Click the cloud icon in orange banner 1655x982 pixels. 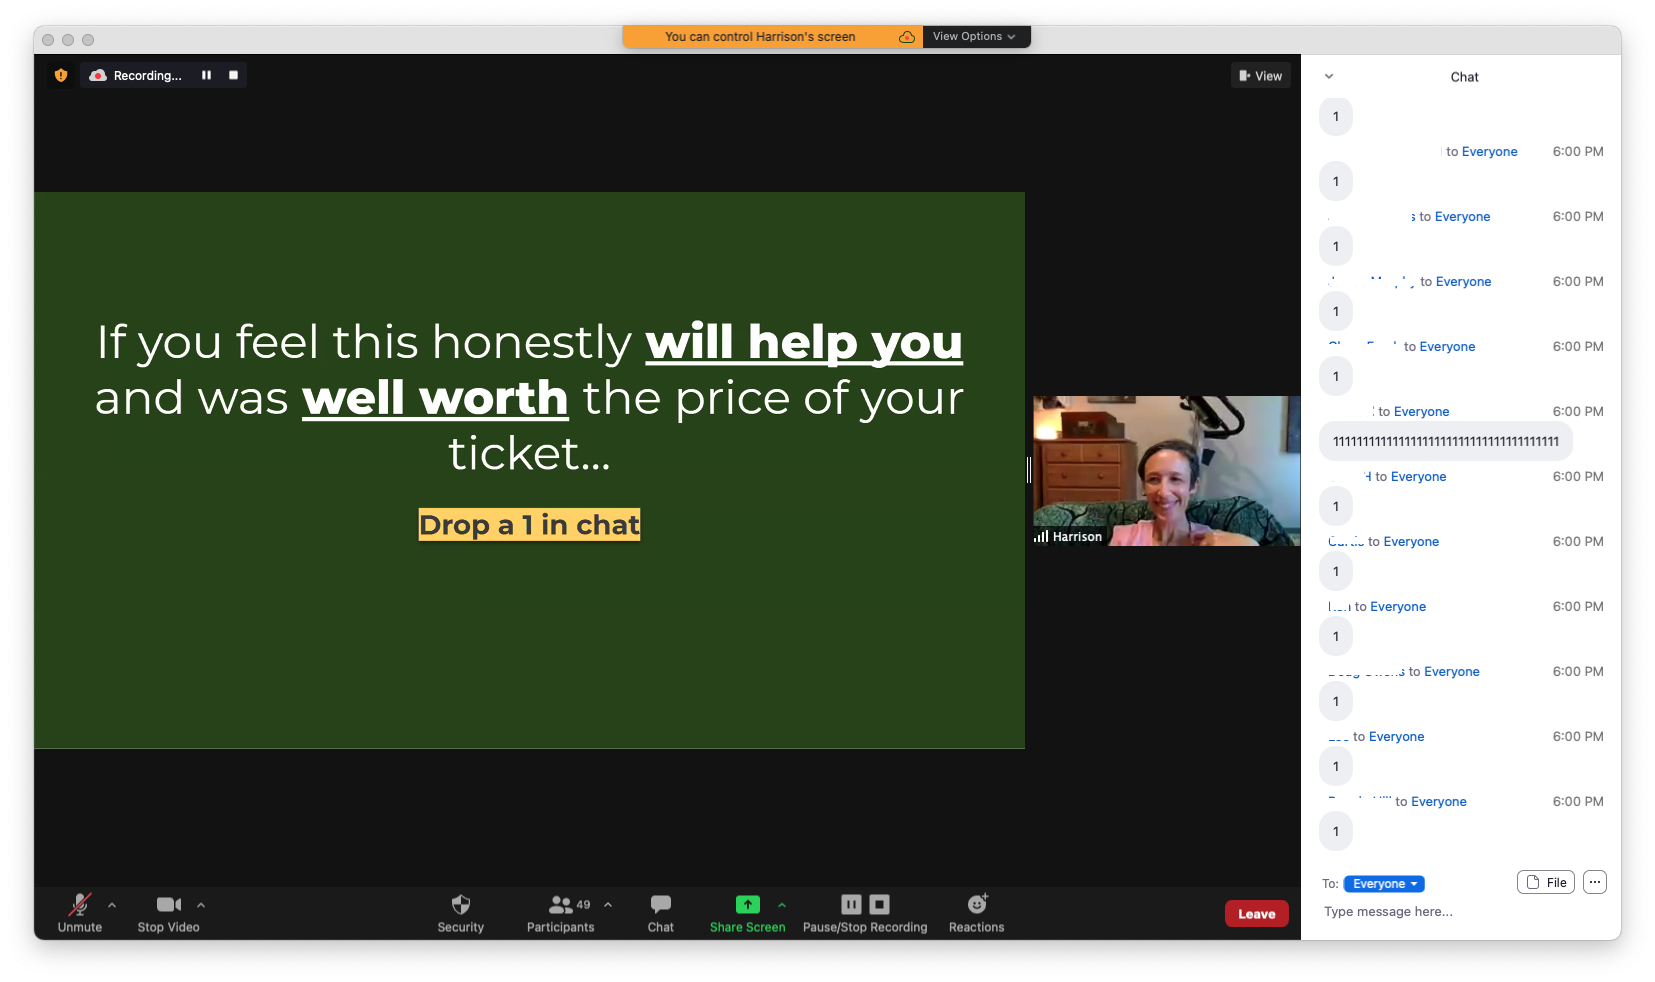click(x=906, y=37)
